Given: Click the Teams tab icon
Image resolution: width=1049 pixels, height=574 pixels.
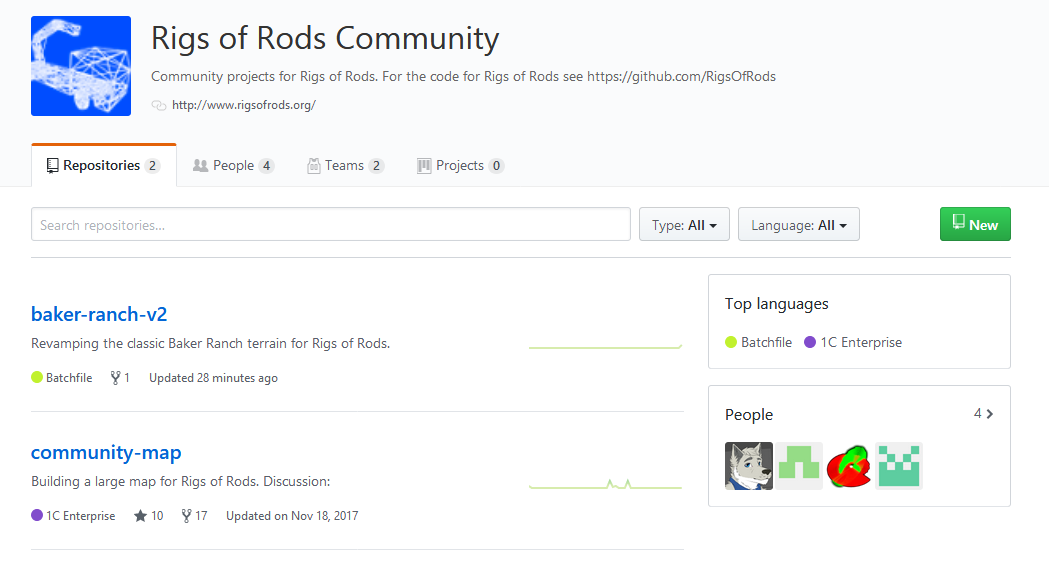Looking at the screenshot, I should (313, 165).
